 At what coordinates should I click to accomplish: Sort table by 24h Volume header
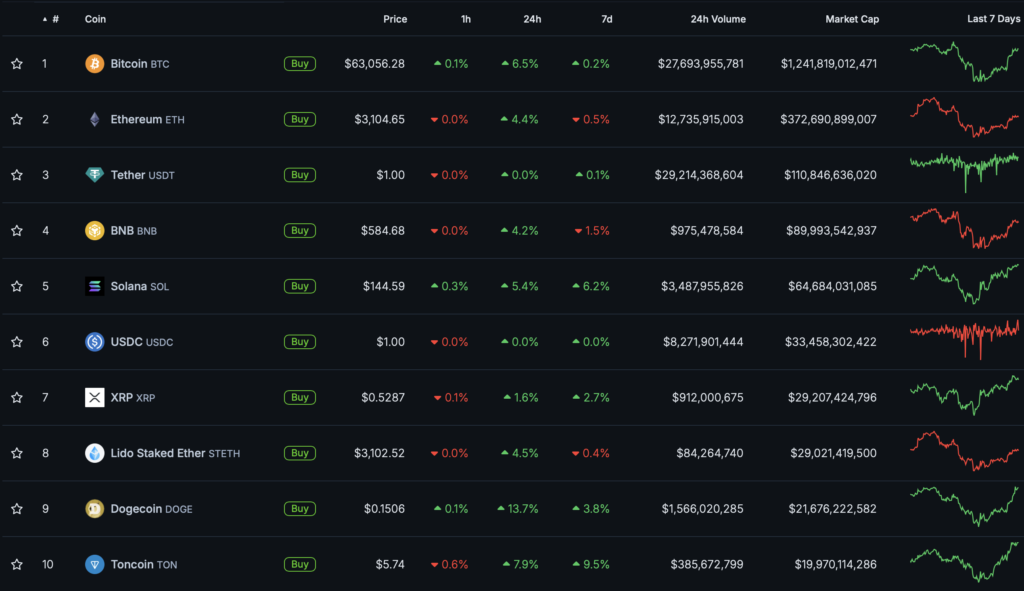click(716, 19)
